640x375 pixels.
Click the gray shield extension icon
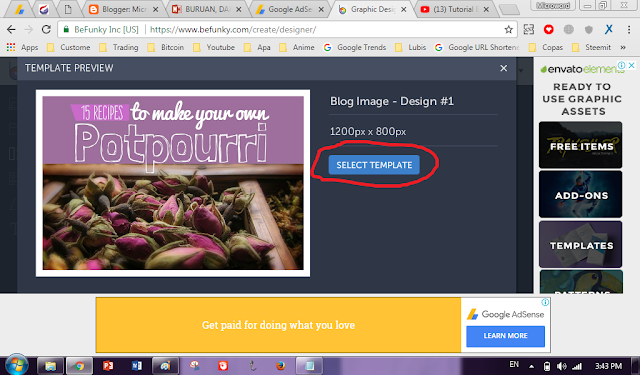[589, 29]
